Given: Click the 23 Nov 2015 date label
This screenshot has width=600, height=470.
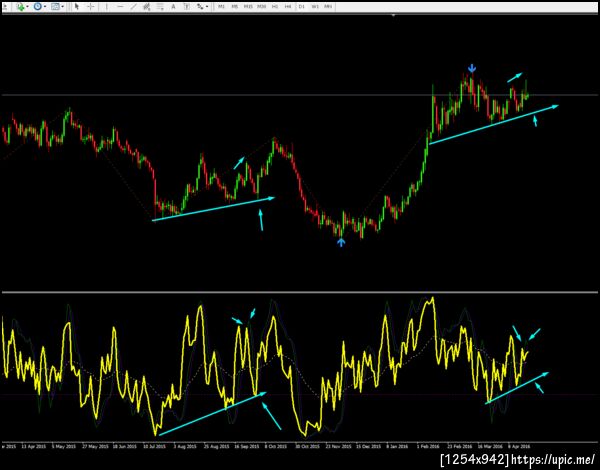Looking at the screenshot, I should click(x=338, y=446).
